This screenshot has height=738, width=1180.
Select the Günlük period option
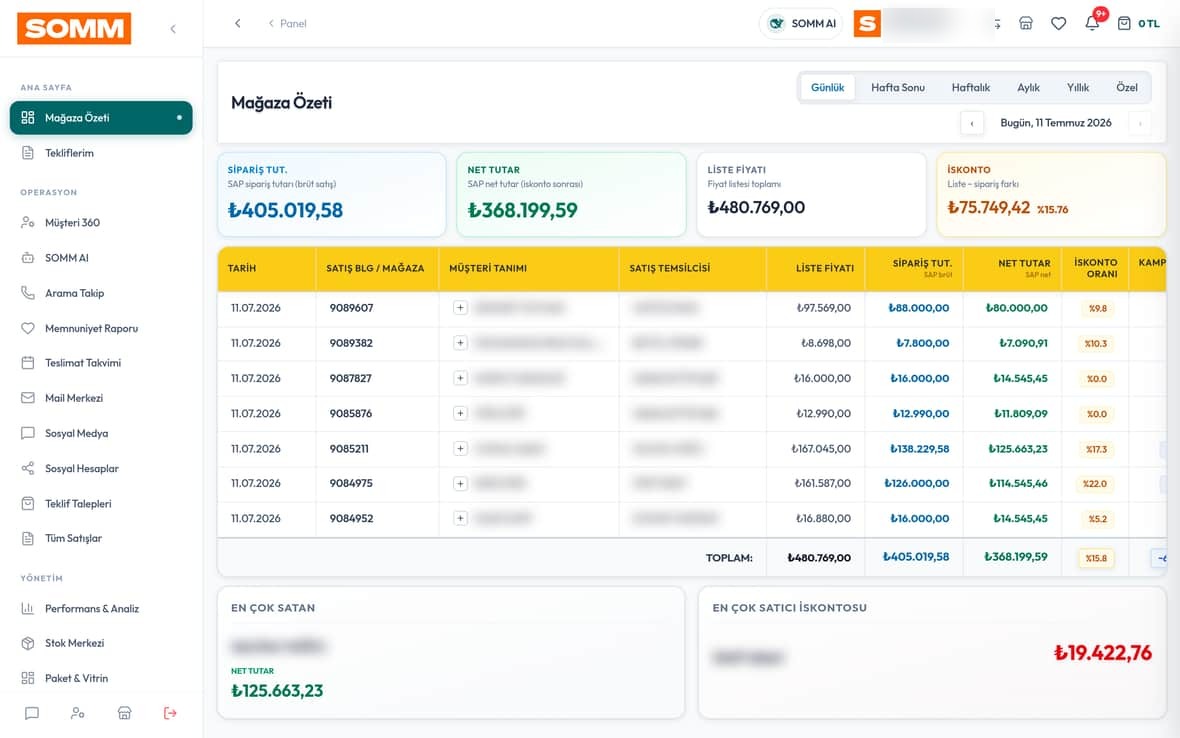[827, 87]
